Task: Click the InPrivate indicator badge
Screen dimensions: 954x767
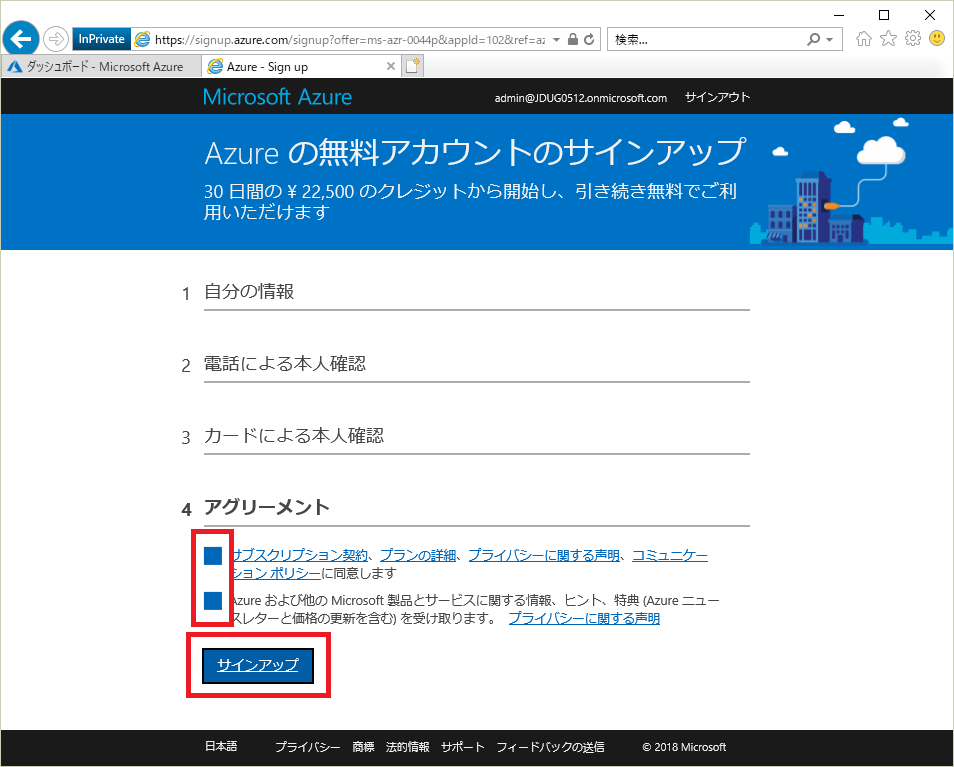Action: [x=101, y=39]
